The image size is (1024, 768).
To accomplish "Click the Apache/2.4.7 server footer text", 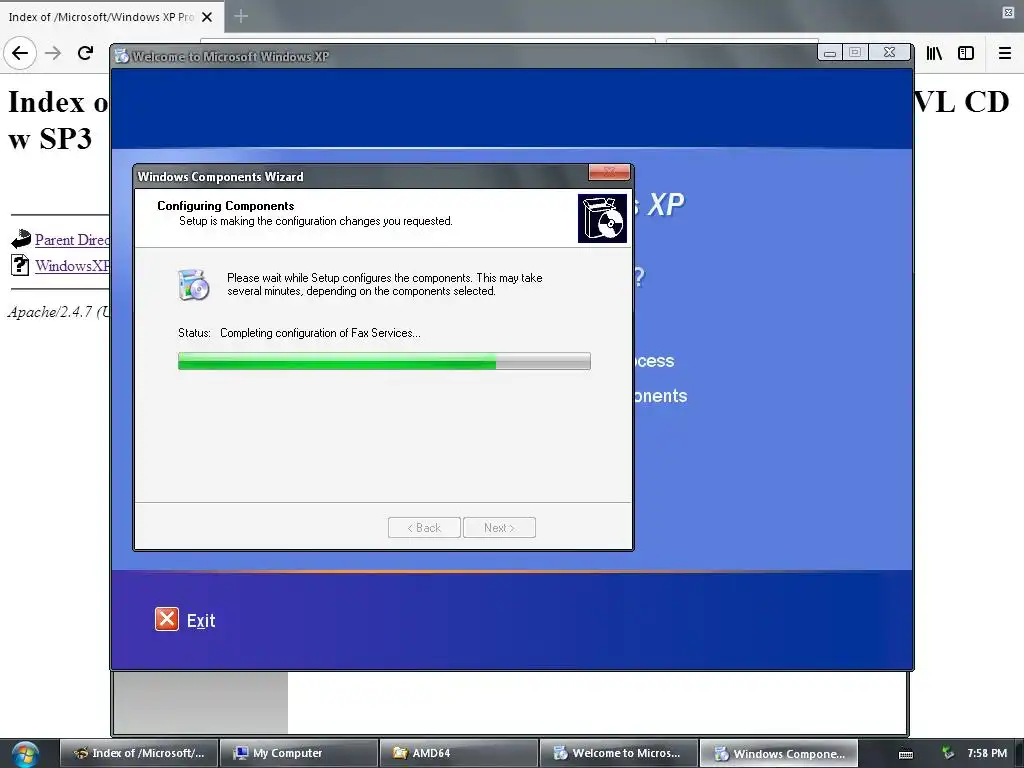I will click(58, 312).
